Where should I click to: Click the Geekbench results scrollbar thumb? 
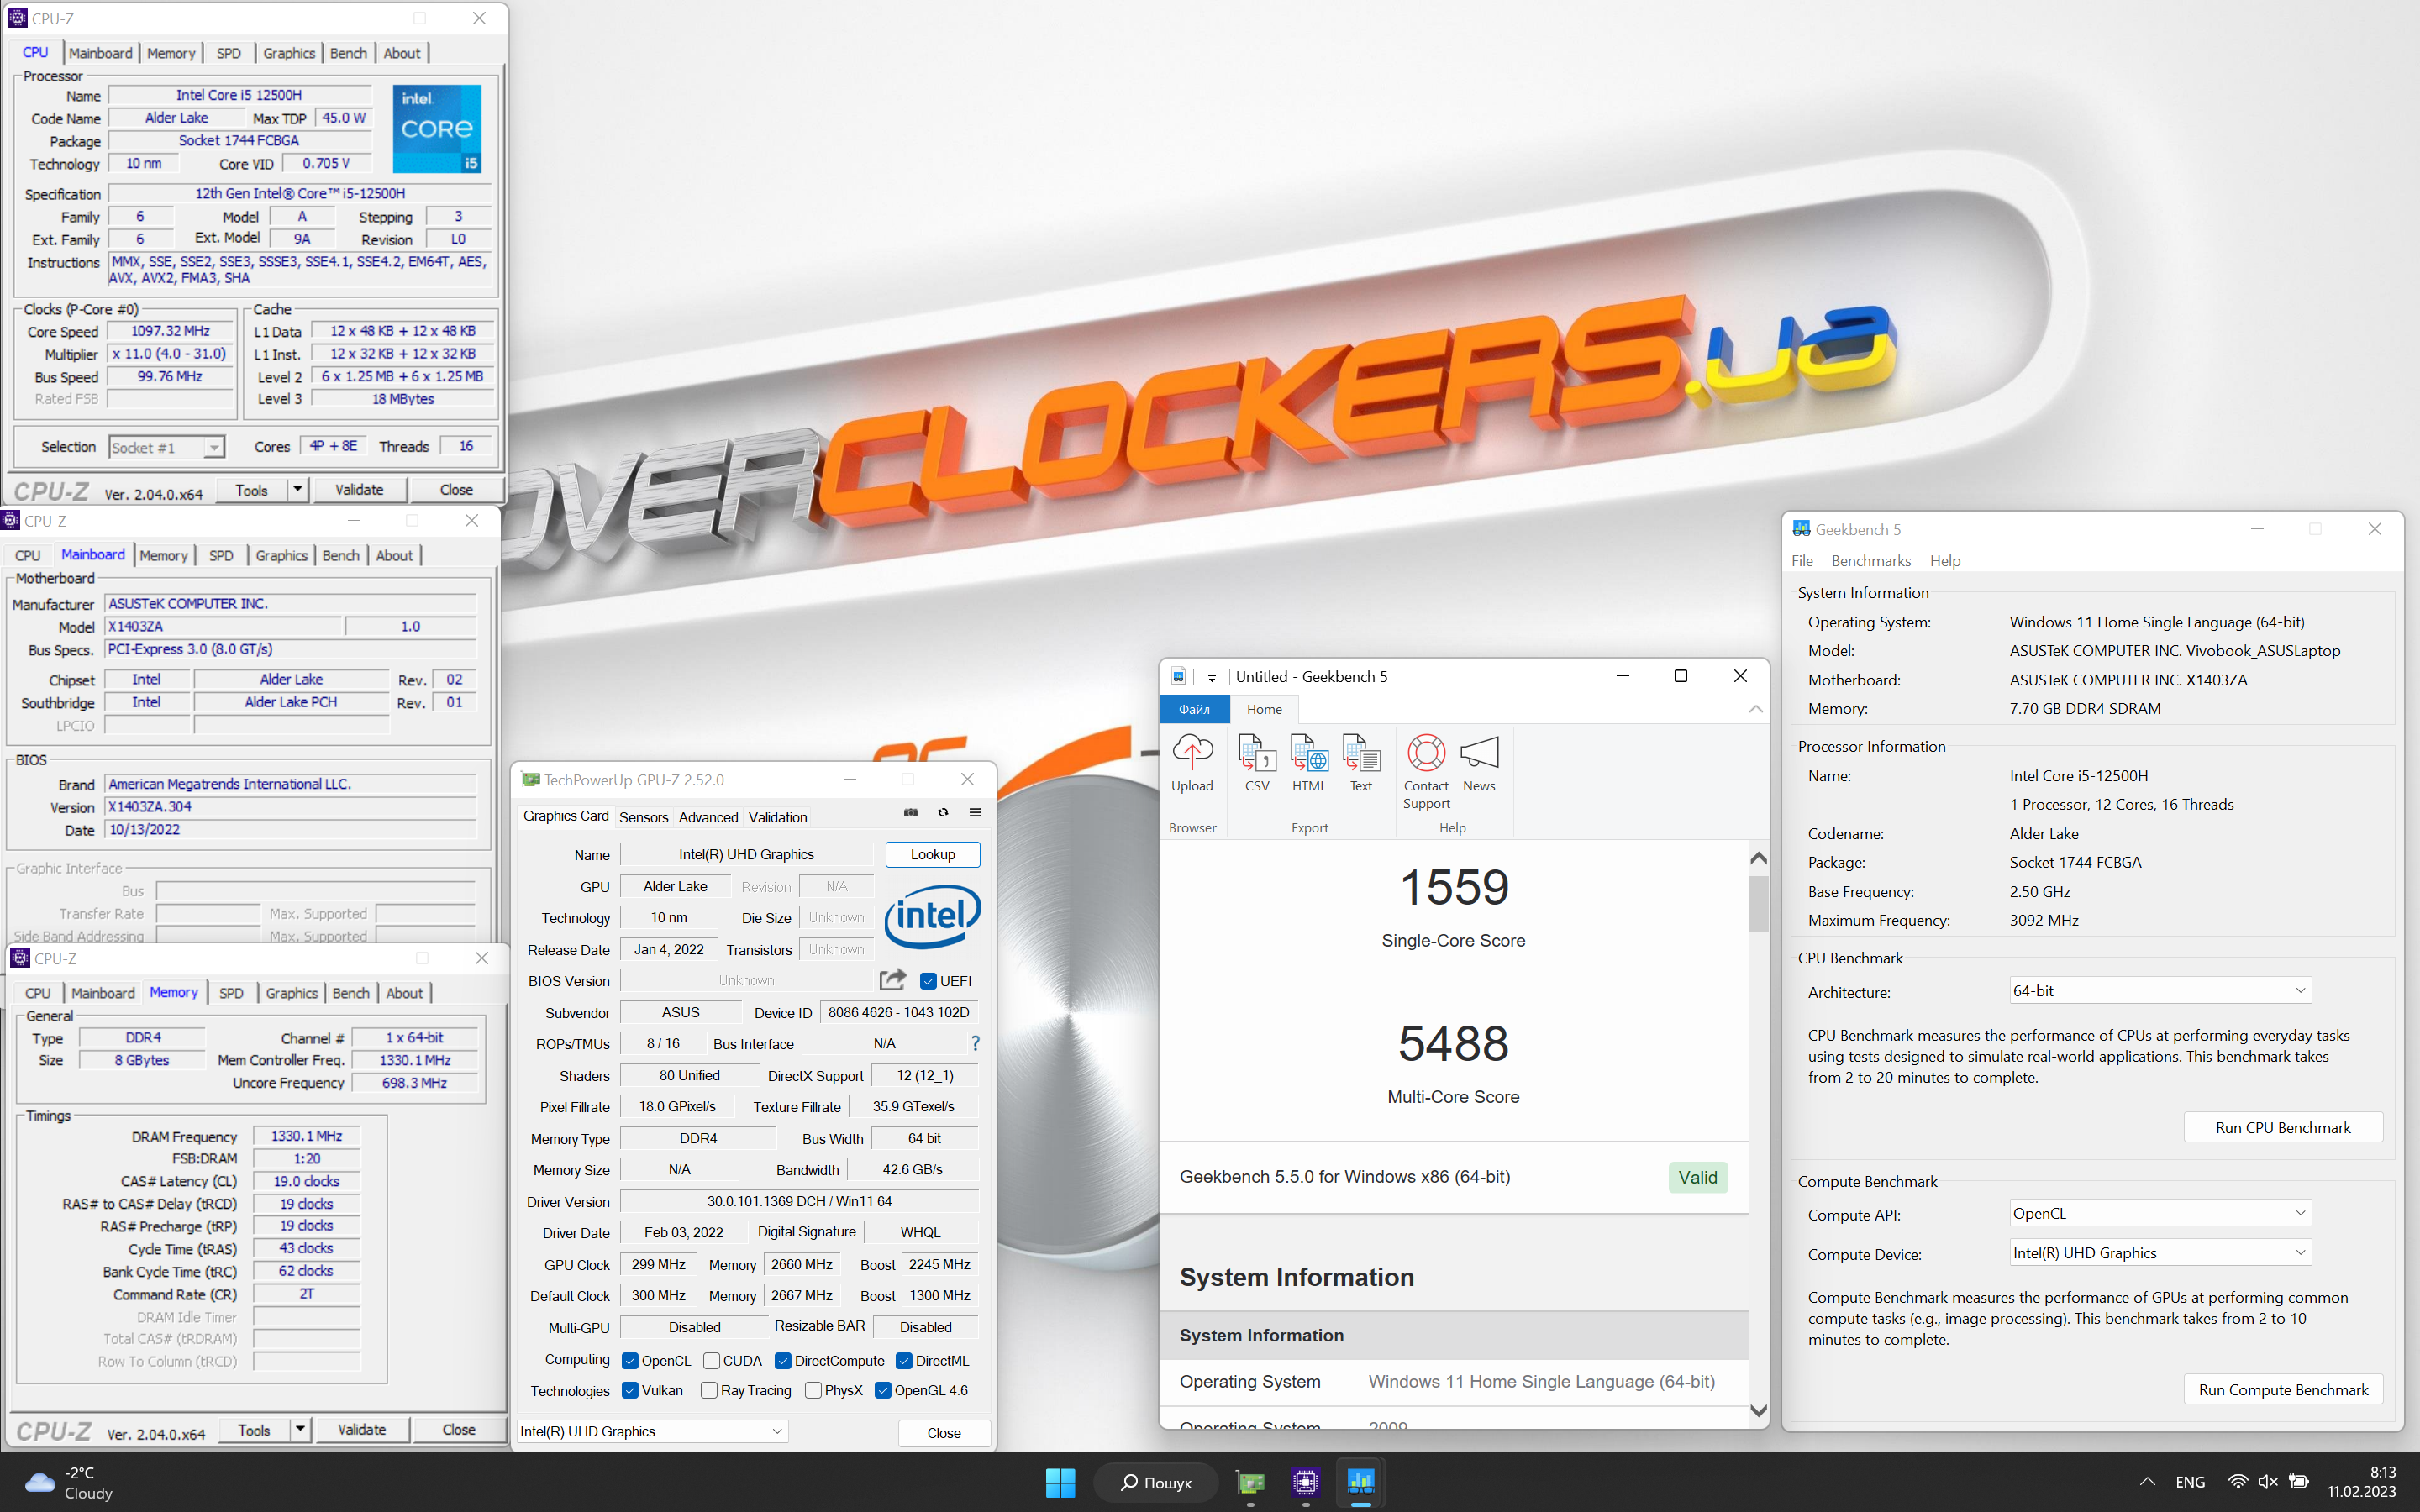pyautogui.click(x=1758, y=903)
